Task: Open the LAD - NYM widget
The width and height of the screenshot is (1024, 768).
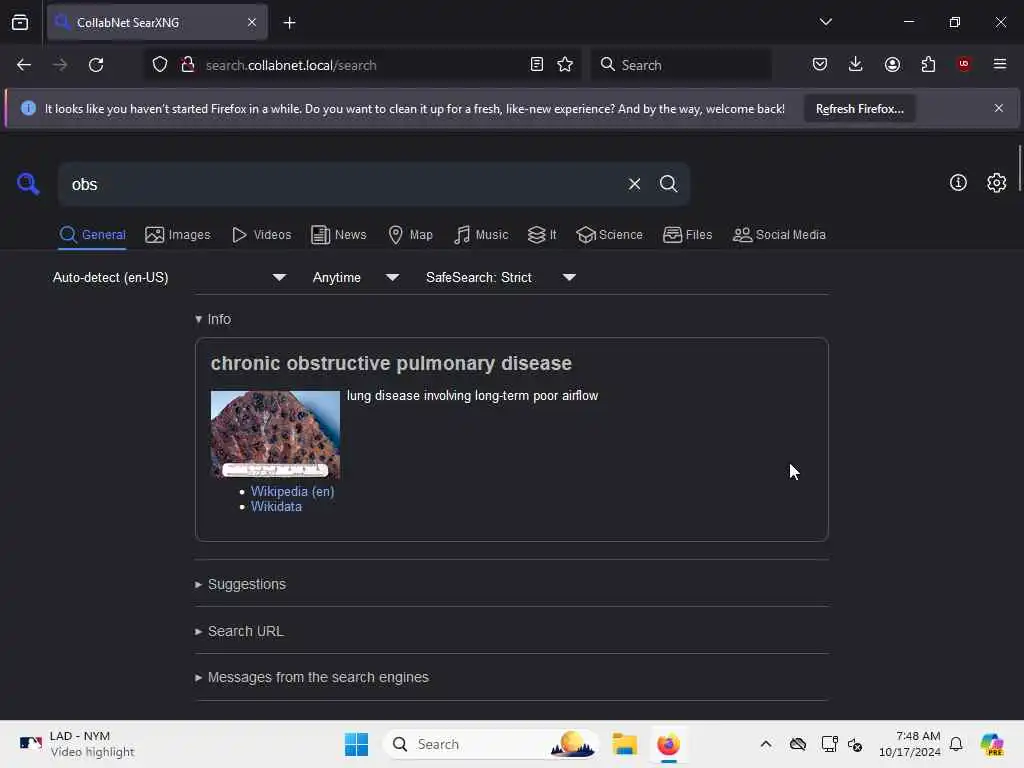Action: (x=77, y=744)
